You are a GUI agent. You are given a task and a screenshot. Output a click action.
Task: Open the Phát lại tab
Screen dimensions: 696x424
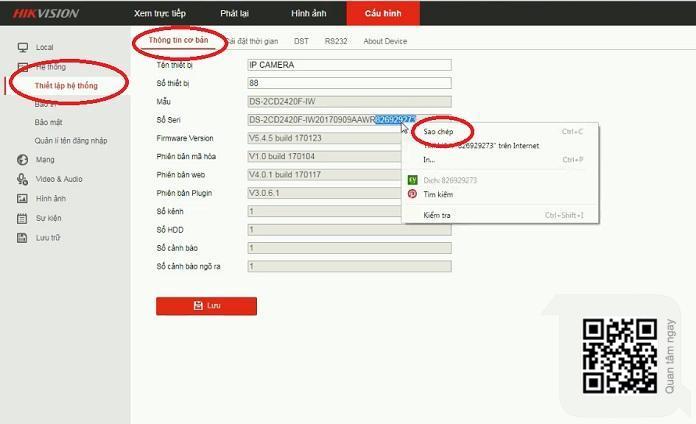(234, 13)
